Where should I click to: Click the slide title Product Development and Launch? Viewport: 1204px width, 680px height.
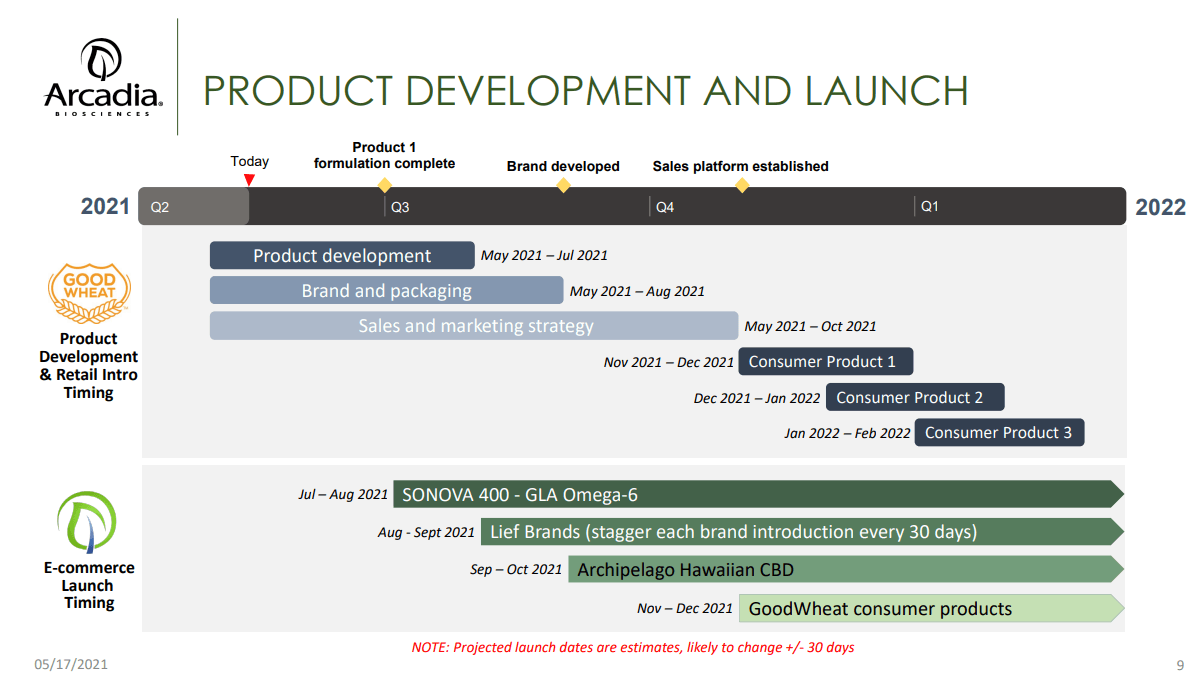click(586, 91)
